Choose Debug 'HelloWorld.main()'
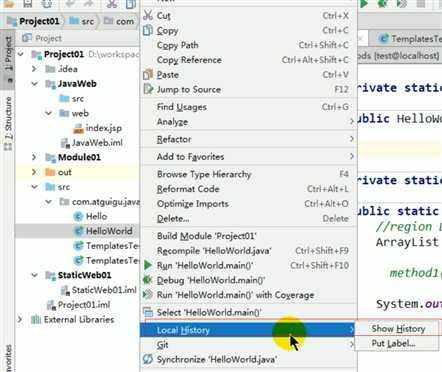This screenshot has height=372, width=442. (x=249, y=280)
